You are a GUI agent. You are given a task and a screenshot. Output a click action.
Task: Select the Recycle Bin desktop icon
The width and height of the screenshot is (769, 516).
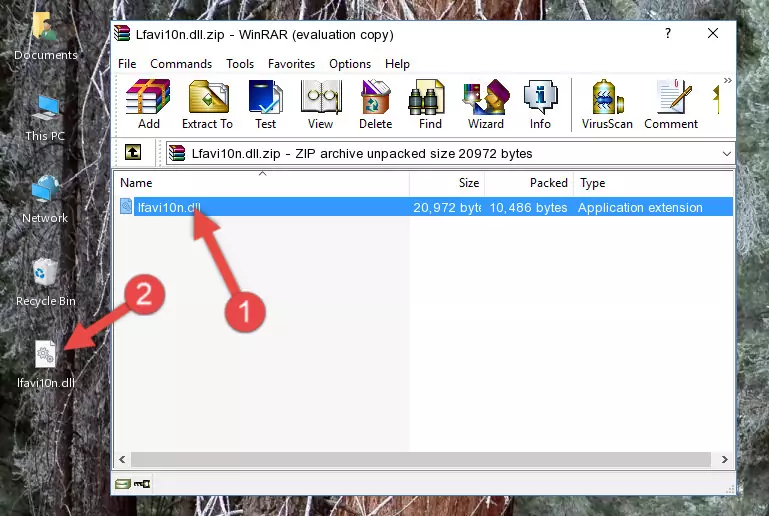click(x=46, y=283)
